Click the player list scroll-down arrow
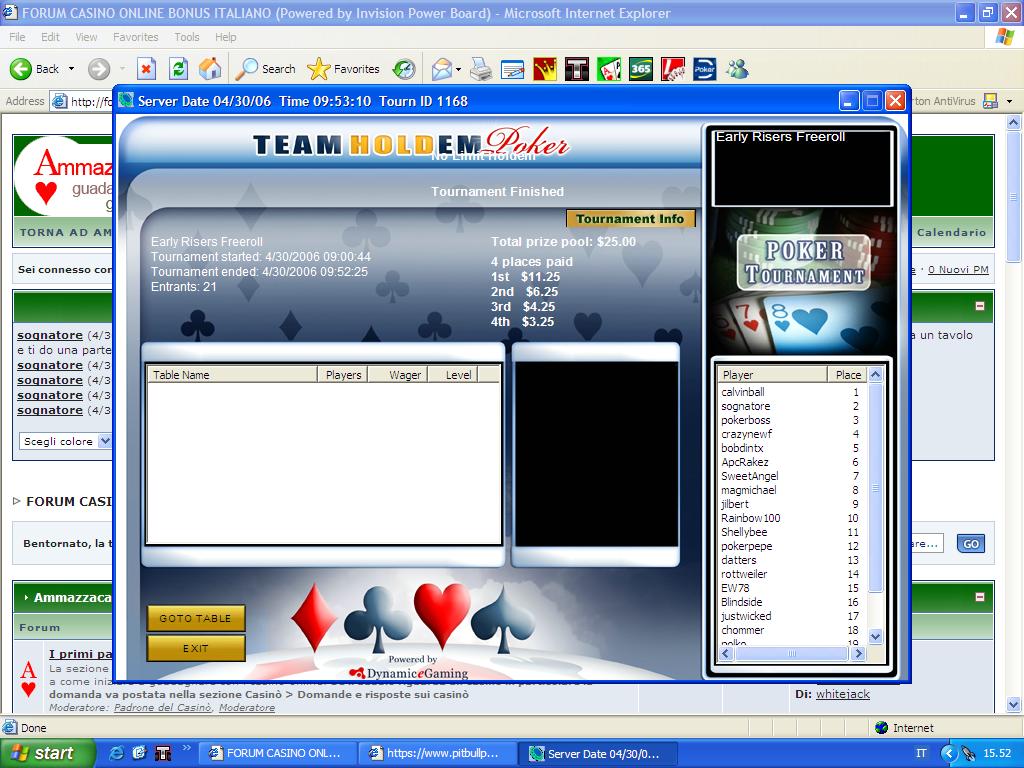 (x=876, y=636)
